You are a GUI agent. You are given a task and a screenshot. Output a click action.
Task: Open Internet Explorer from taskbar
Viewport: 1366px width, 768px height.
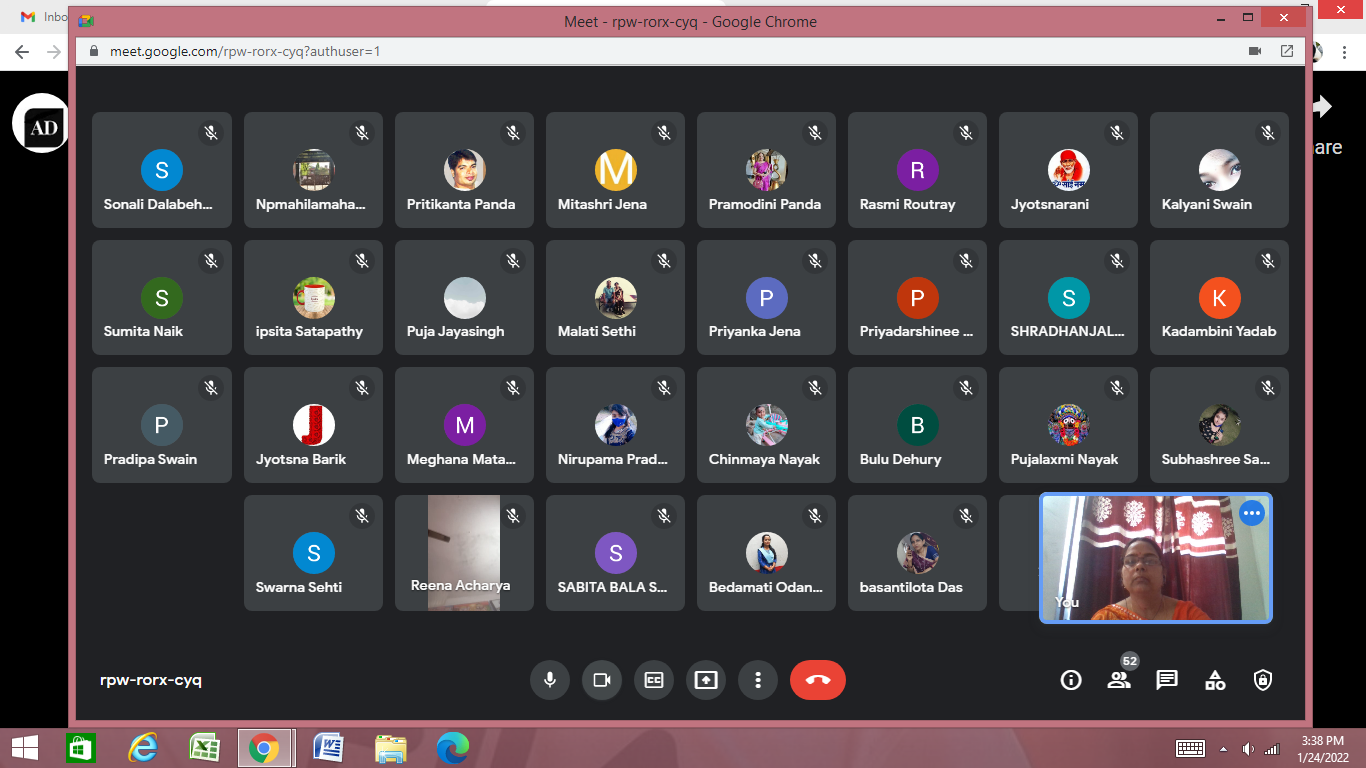pyautogui.click(x=143, y=747)
